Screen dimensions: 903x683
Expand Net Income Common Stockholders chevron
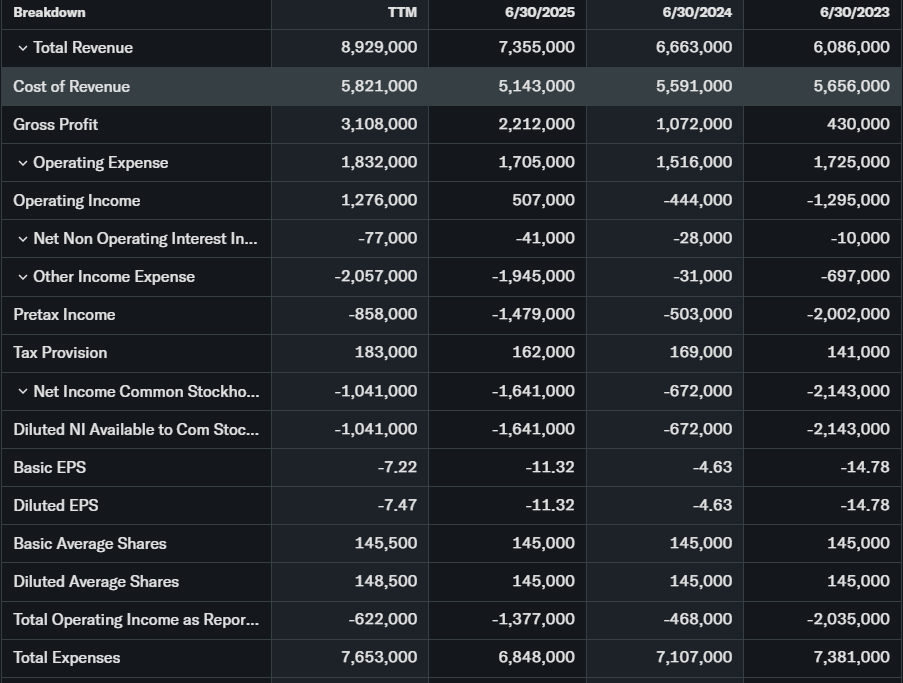(22, 391)
